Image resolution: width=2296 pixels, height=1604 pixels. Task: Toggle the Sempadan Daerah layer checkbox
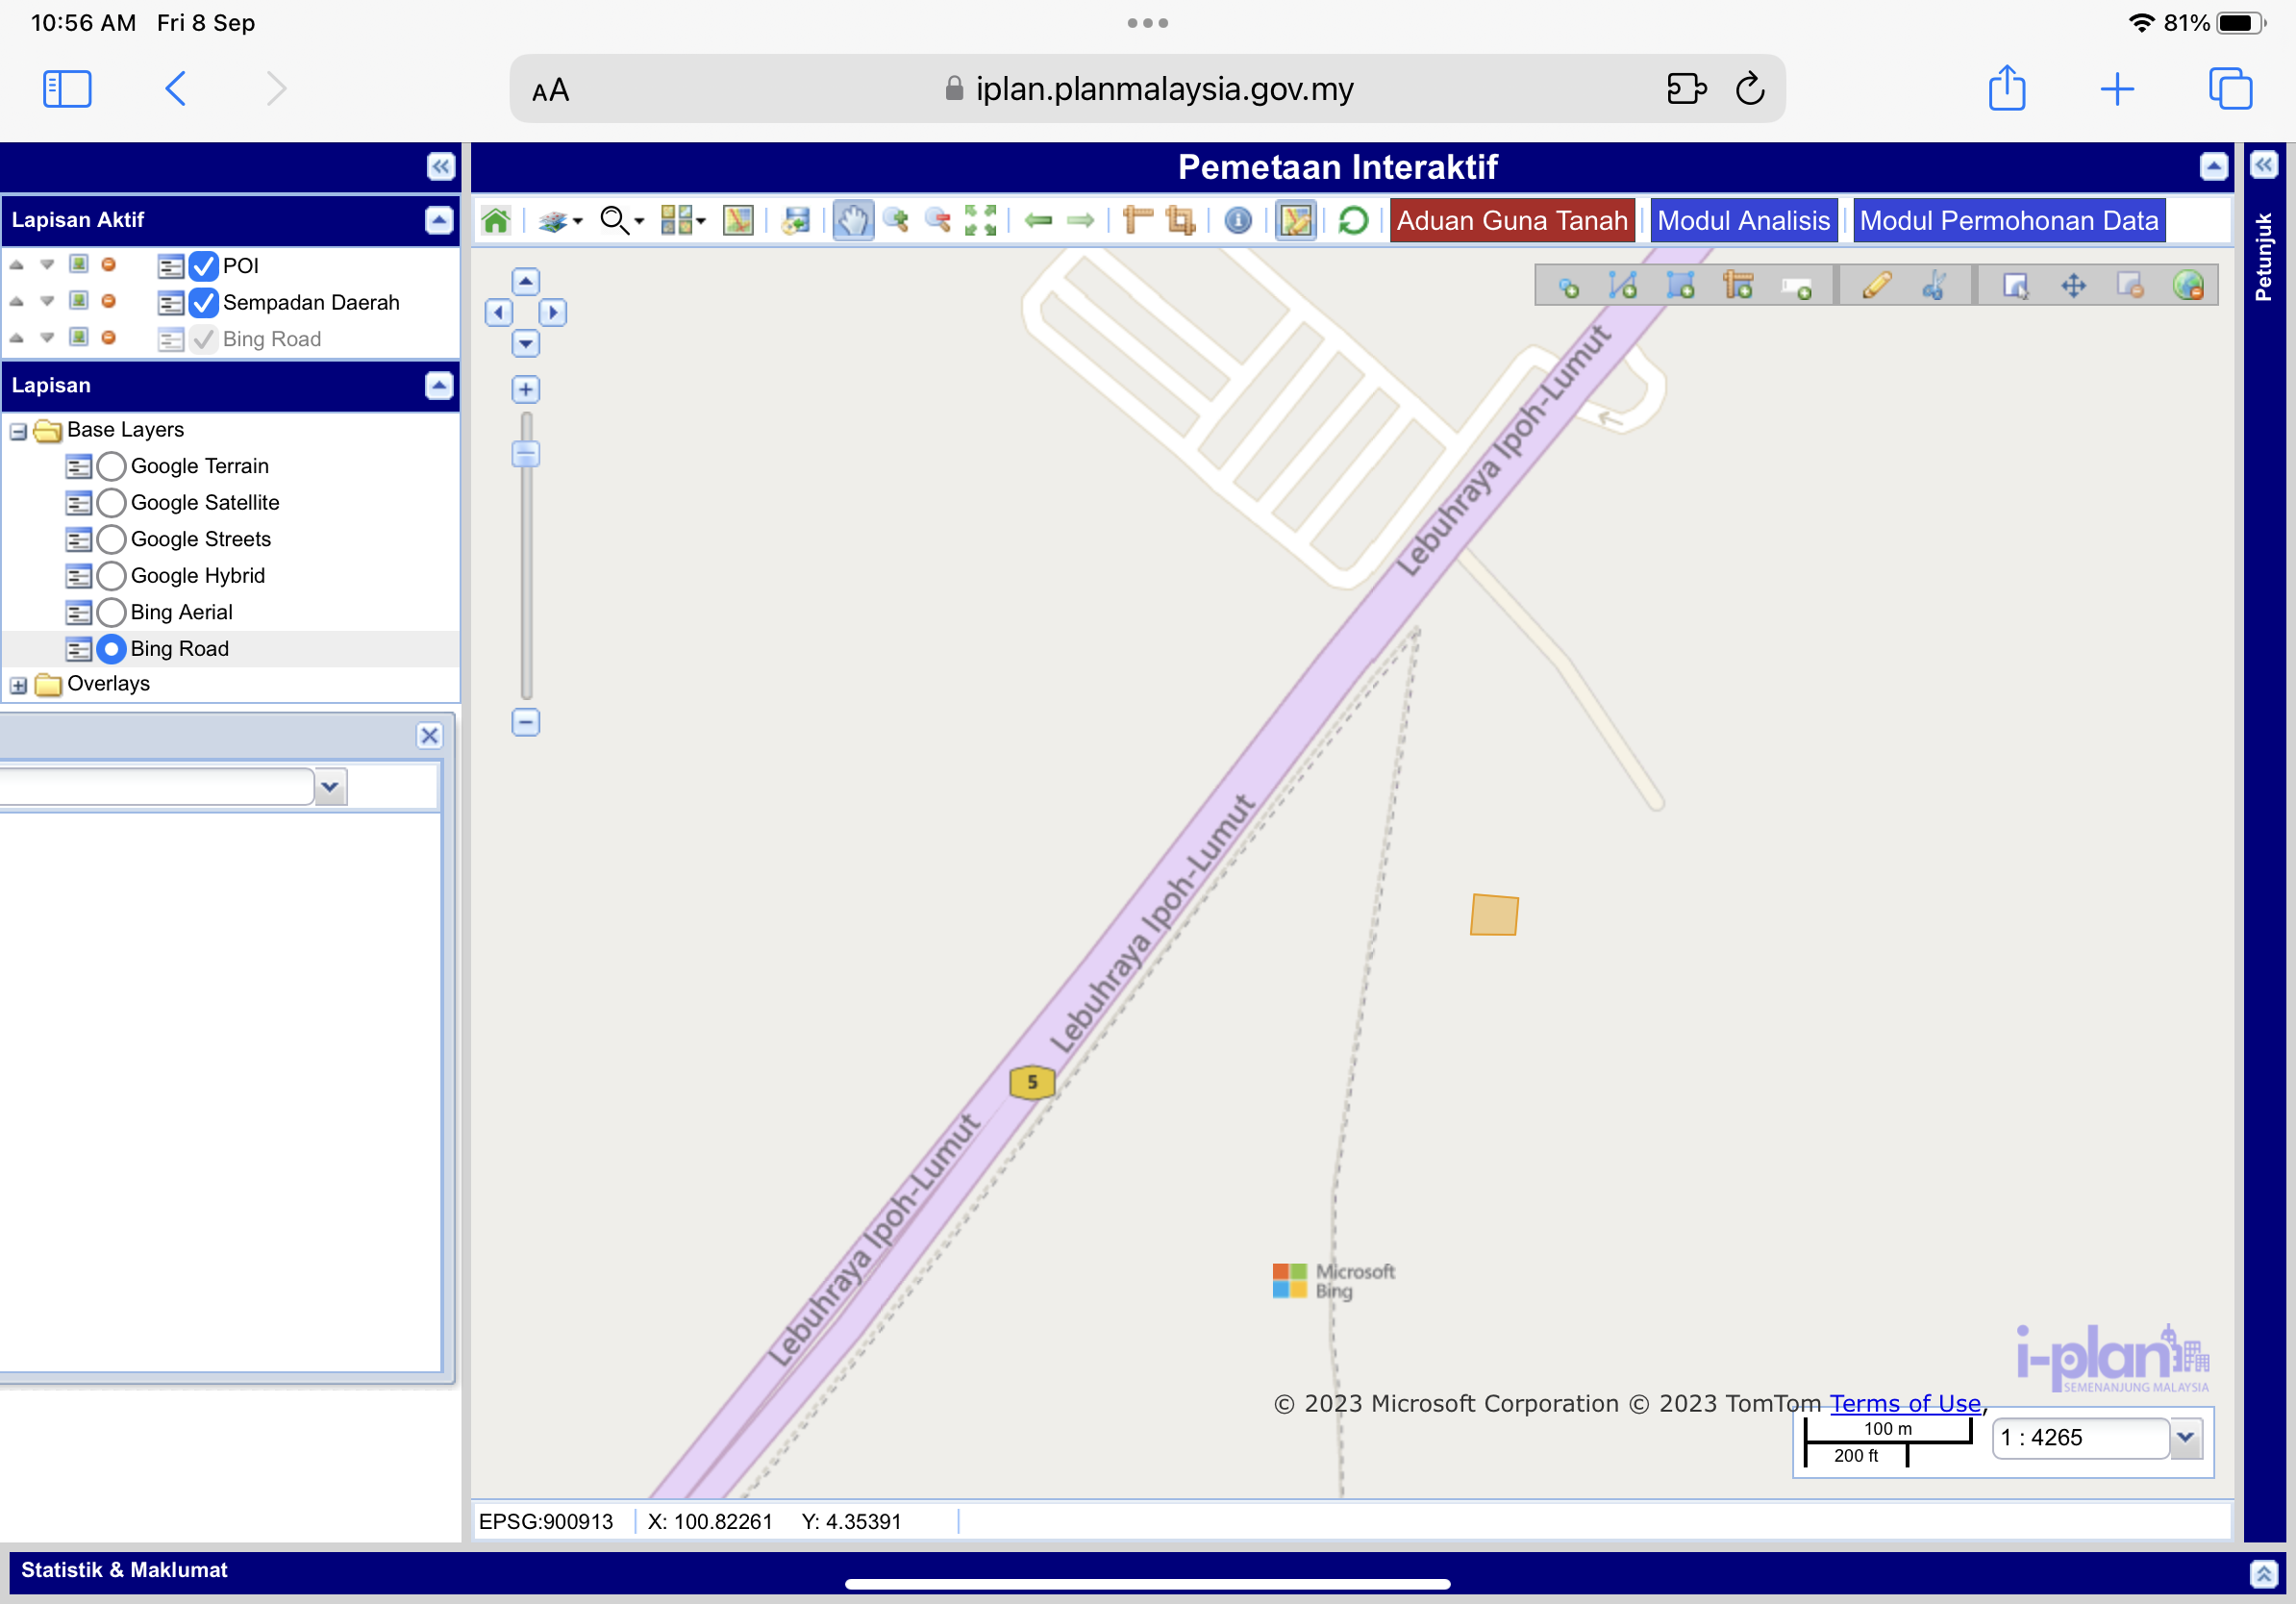point(204,302)
